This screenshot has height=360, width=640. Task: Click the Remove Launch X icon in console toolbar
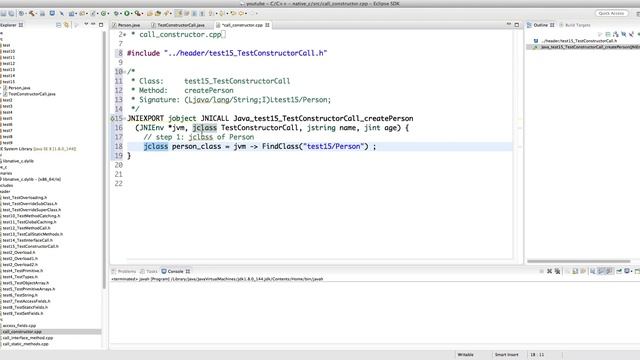(549, 271)
